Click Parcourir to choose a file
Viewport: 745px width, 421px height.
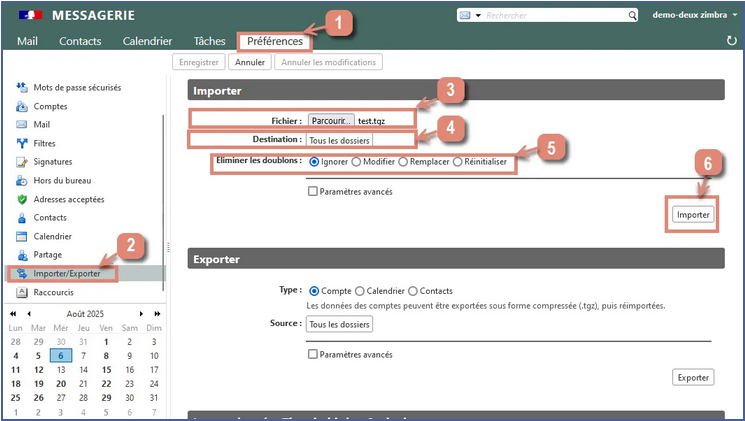click(x=330, y=120)
